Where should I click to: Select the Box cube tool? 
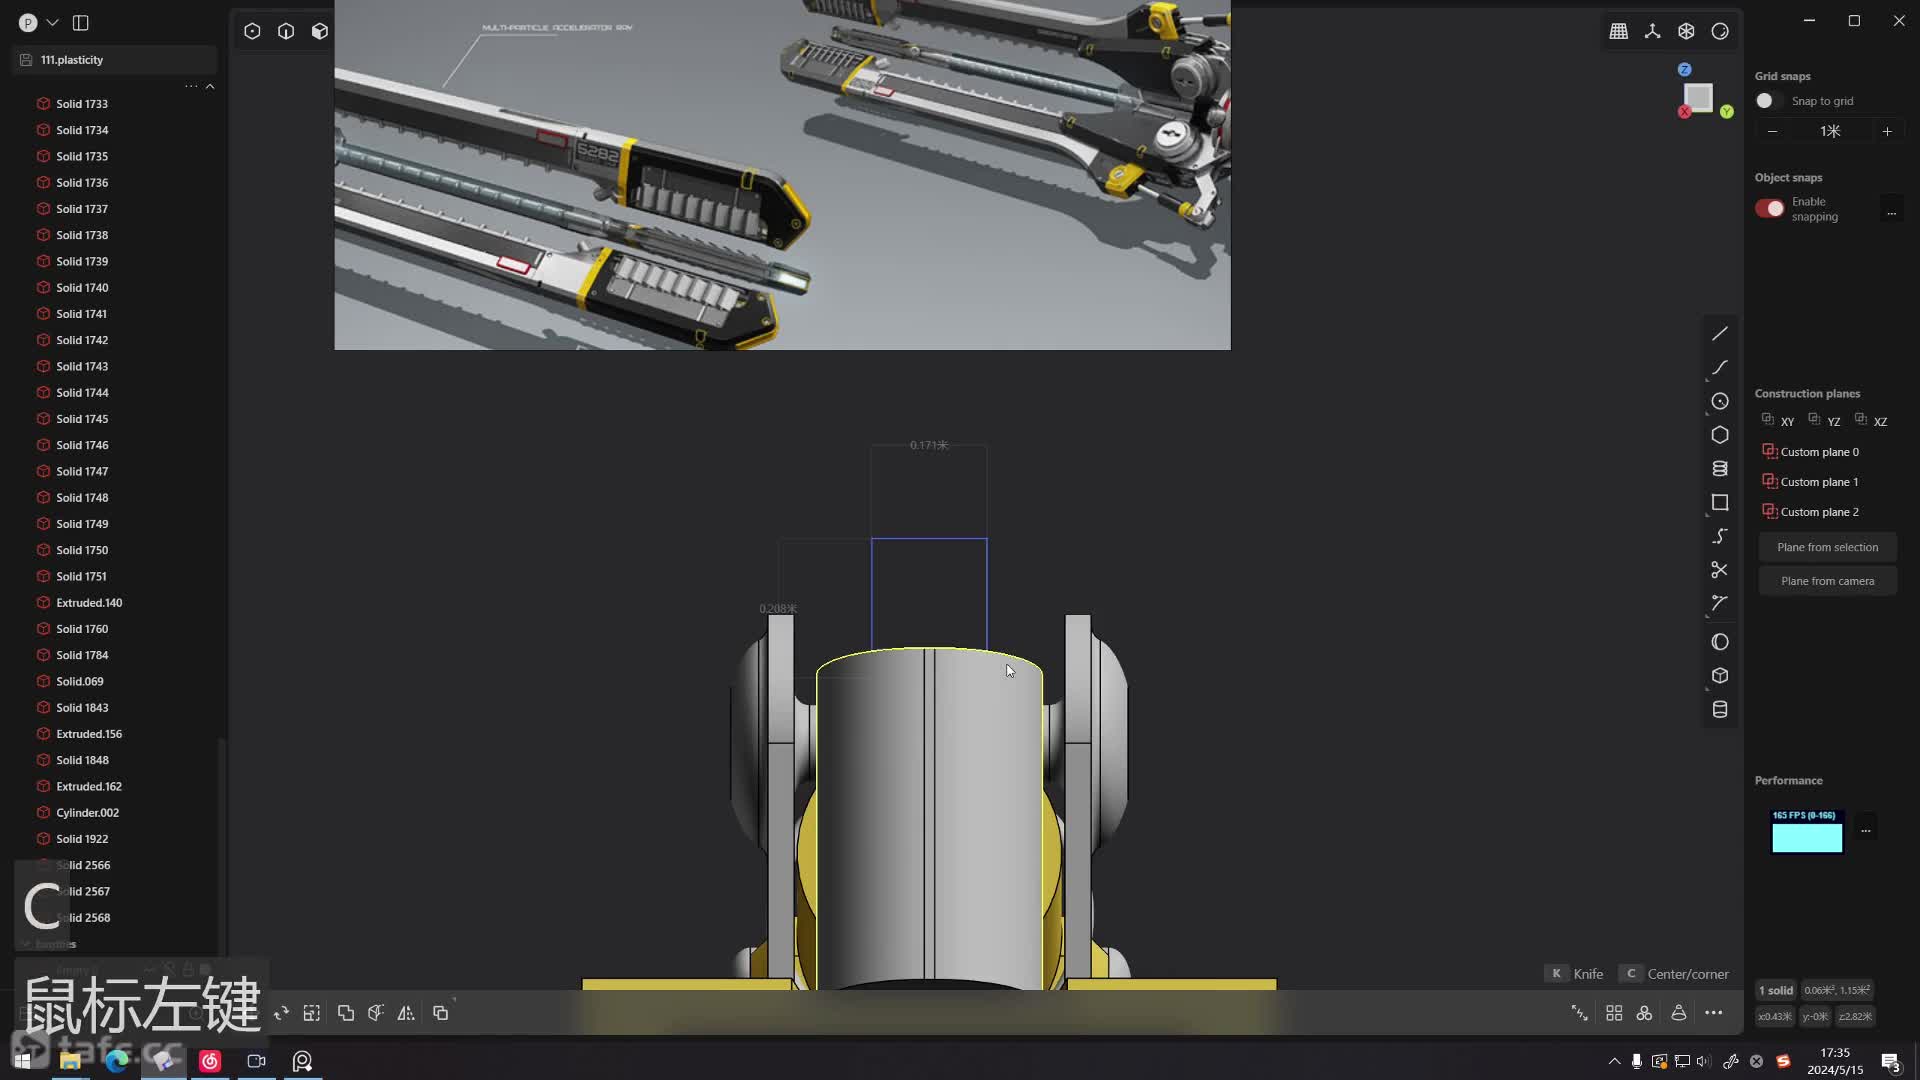1720,676
